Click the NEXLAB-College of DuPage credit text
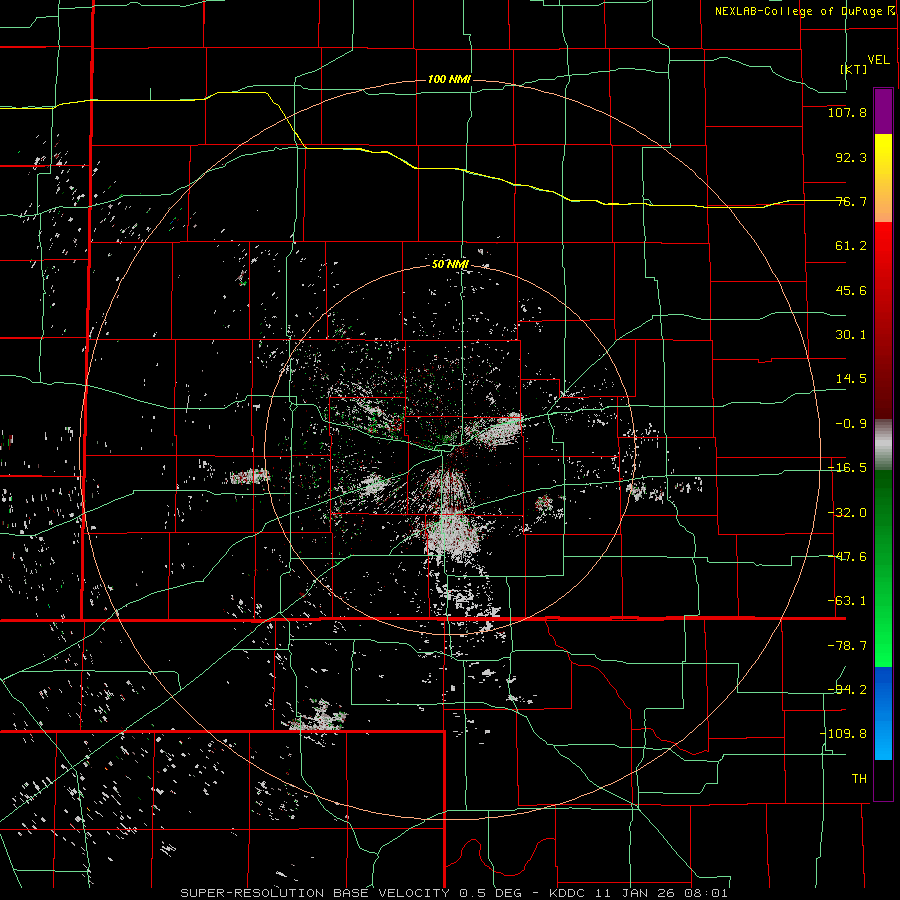The width and height of the screenshot is (900, 900). [804, 11]
